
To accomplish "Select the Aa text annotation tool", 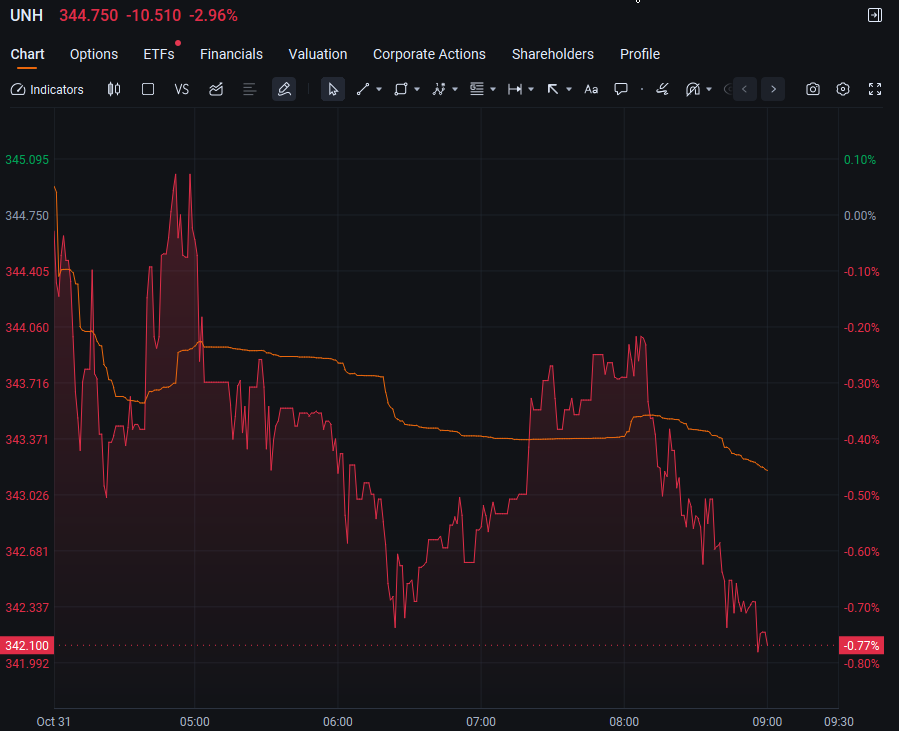I will pos(591,89).
